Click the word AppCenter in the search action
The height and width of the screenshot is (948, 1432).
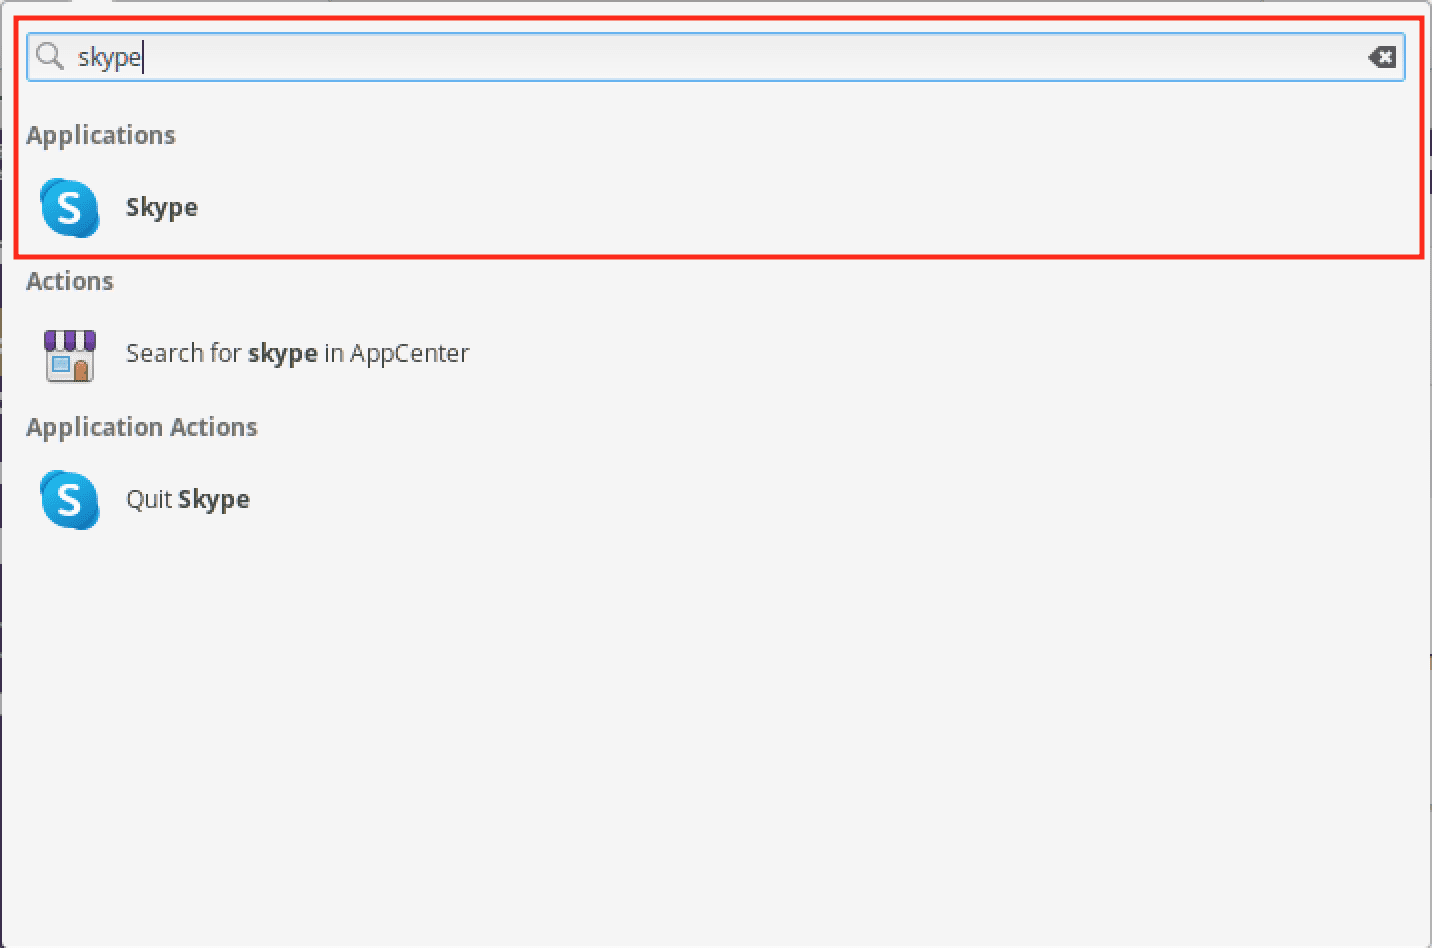tap(409, 354)
